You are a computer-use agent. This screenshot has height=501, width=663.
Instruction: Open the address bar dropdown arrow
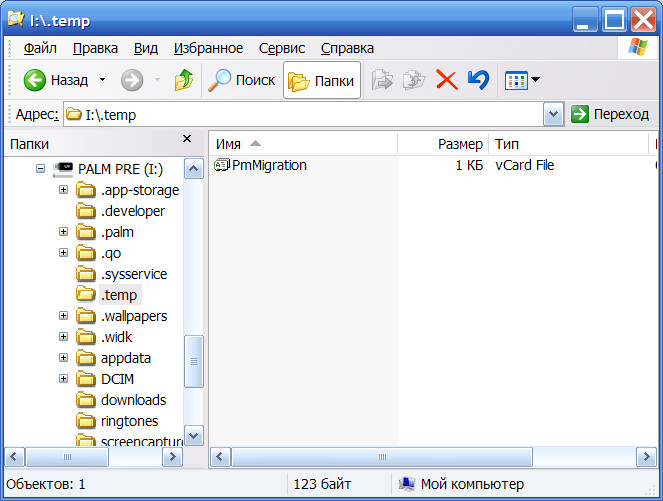coord(553,114)
